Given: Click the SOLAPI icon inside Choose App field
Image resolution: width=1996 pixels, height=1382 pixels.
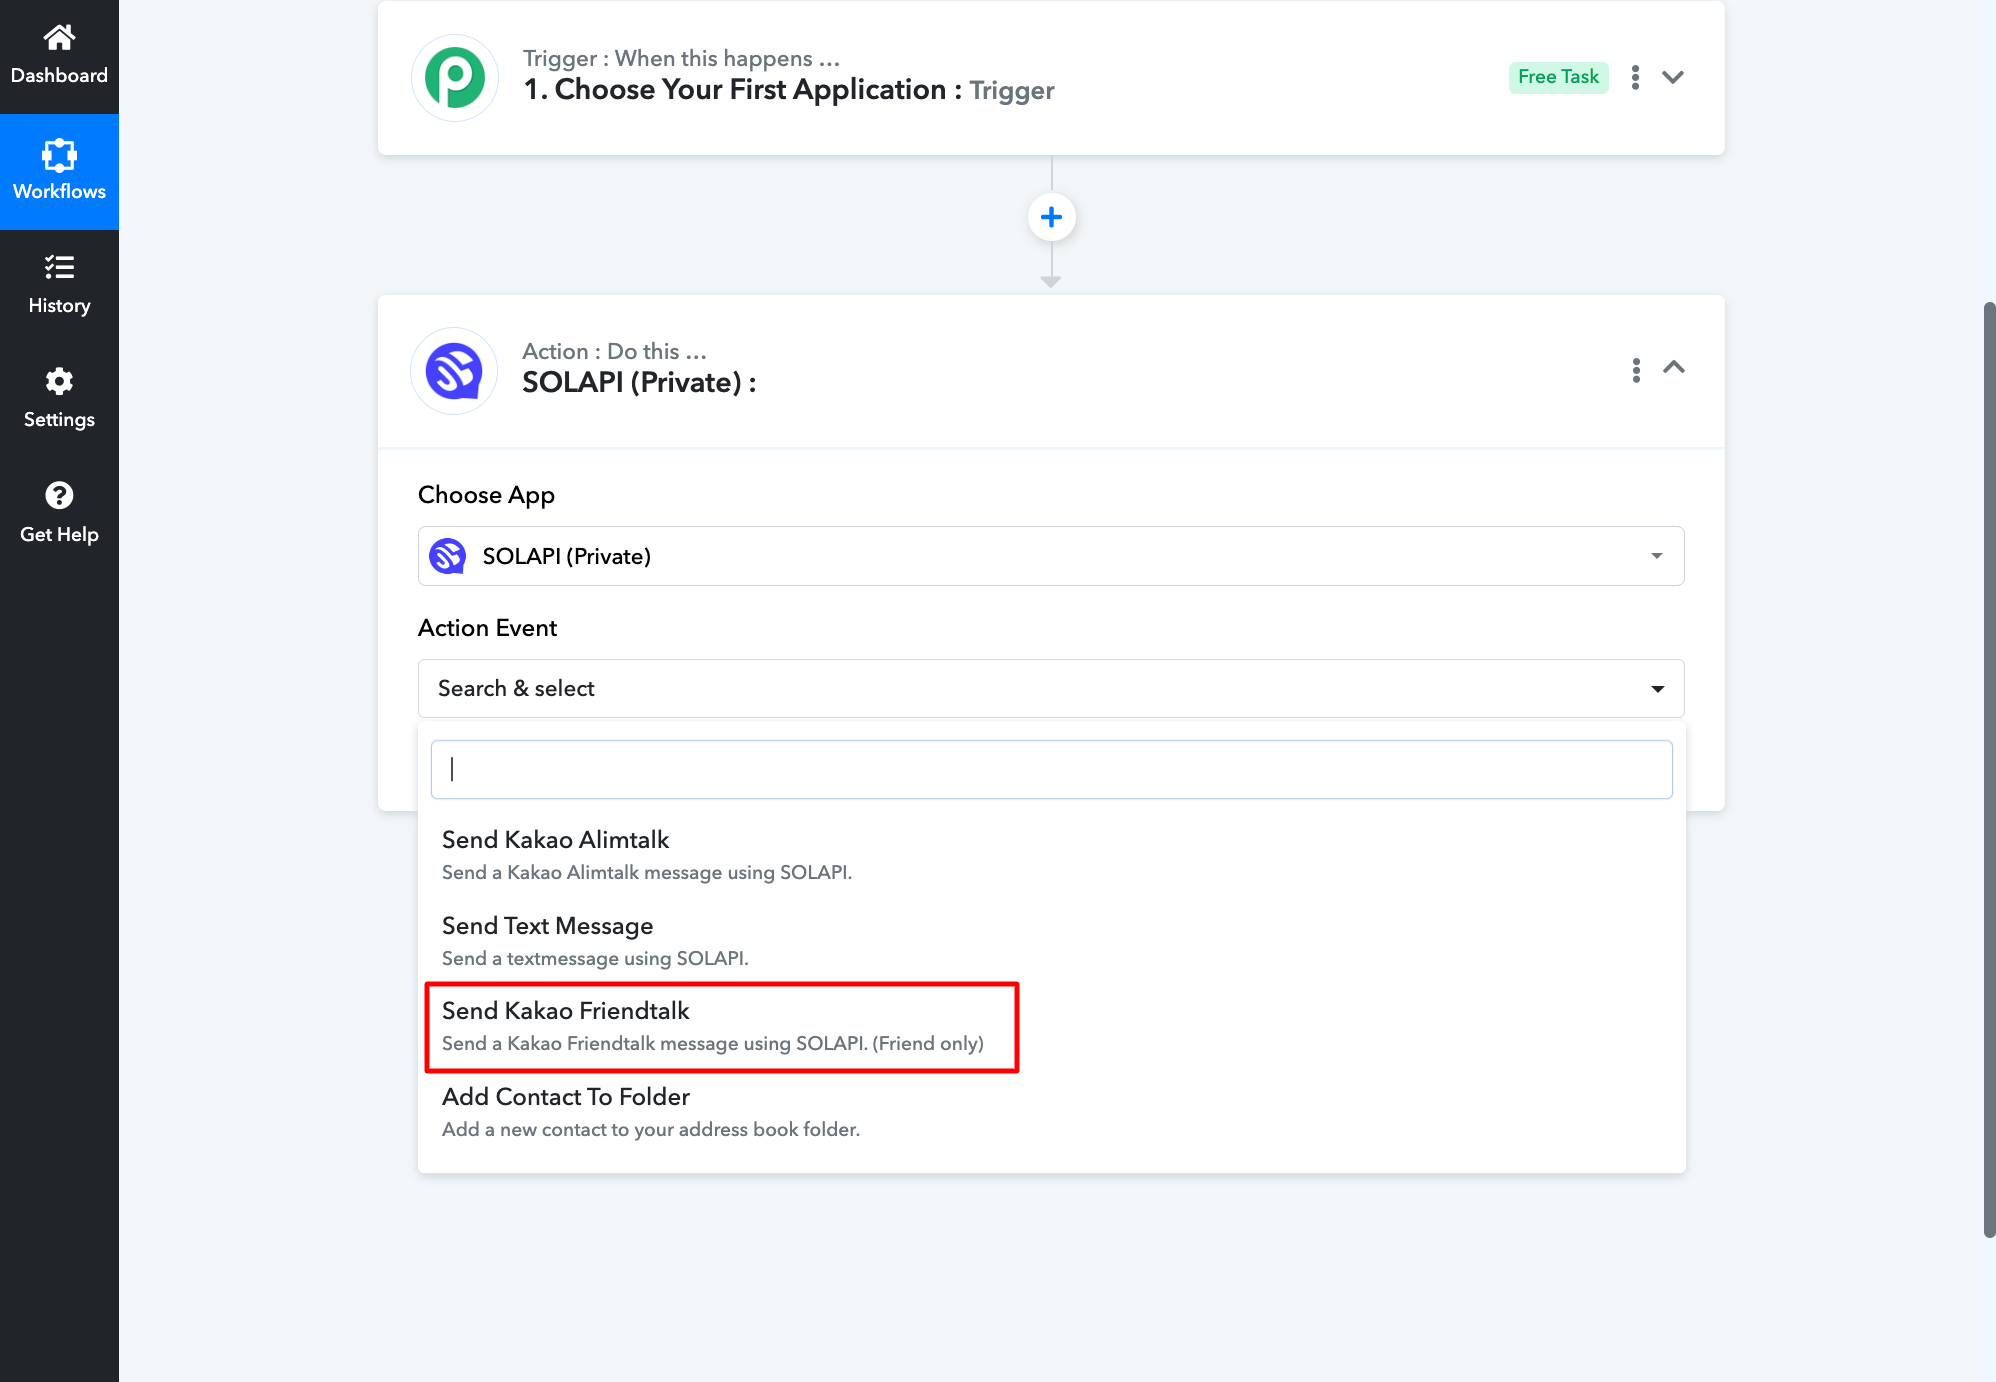Looking at the screenshot, I should tap(448, 556).
